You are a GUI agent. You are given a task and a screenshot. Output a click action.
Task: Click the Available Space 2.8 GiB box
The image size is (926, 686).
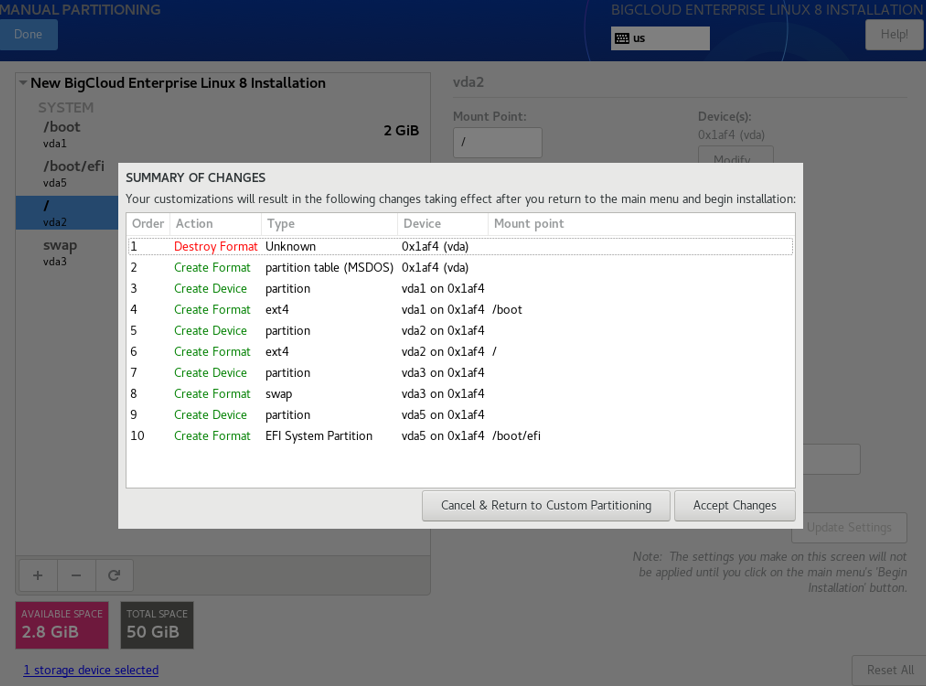pyautogui.click(x=62, y=625)
